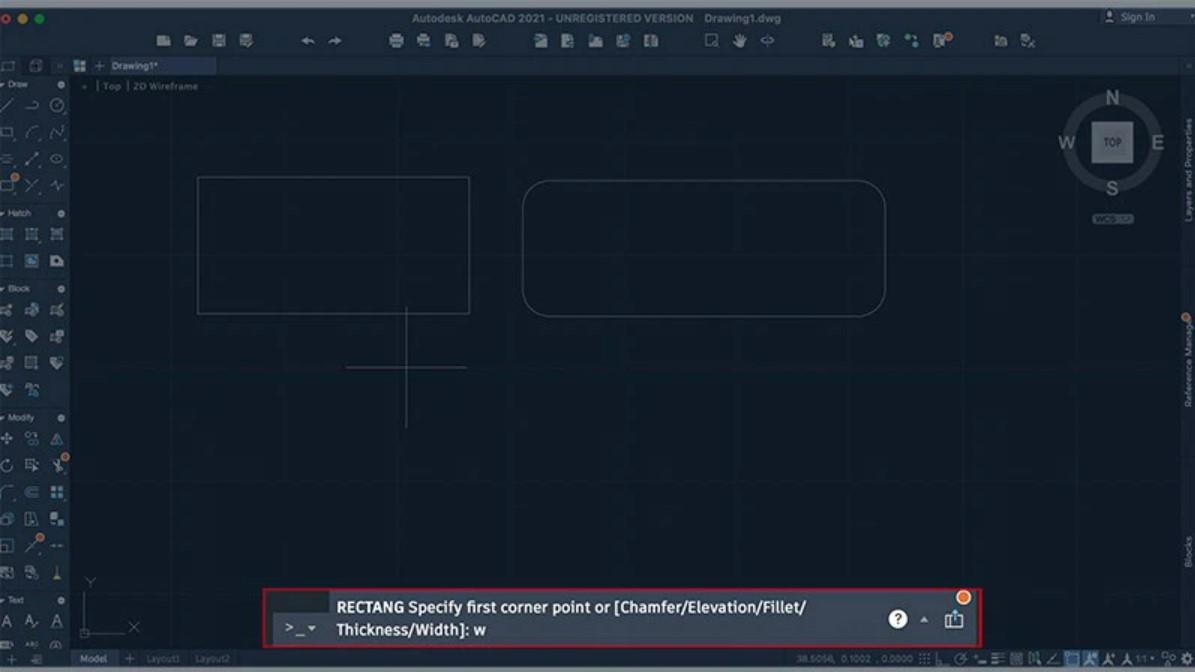Click the Plot printer icon
Image resolution: width=1195 pixels, height=672 pixels.
(396, 40)
